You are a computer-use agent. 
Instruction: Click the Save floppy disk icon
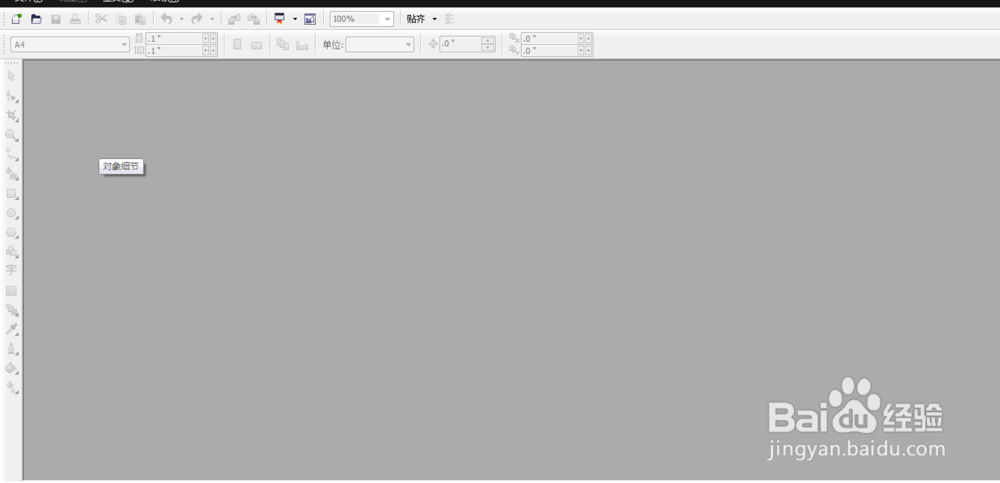pyautogui.click(x=56, y=19)
